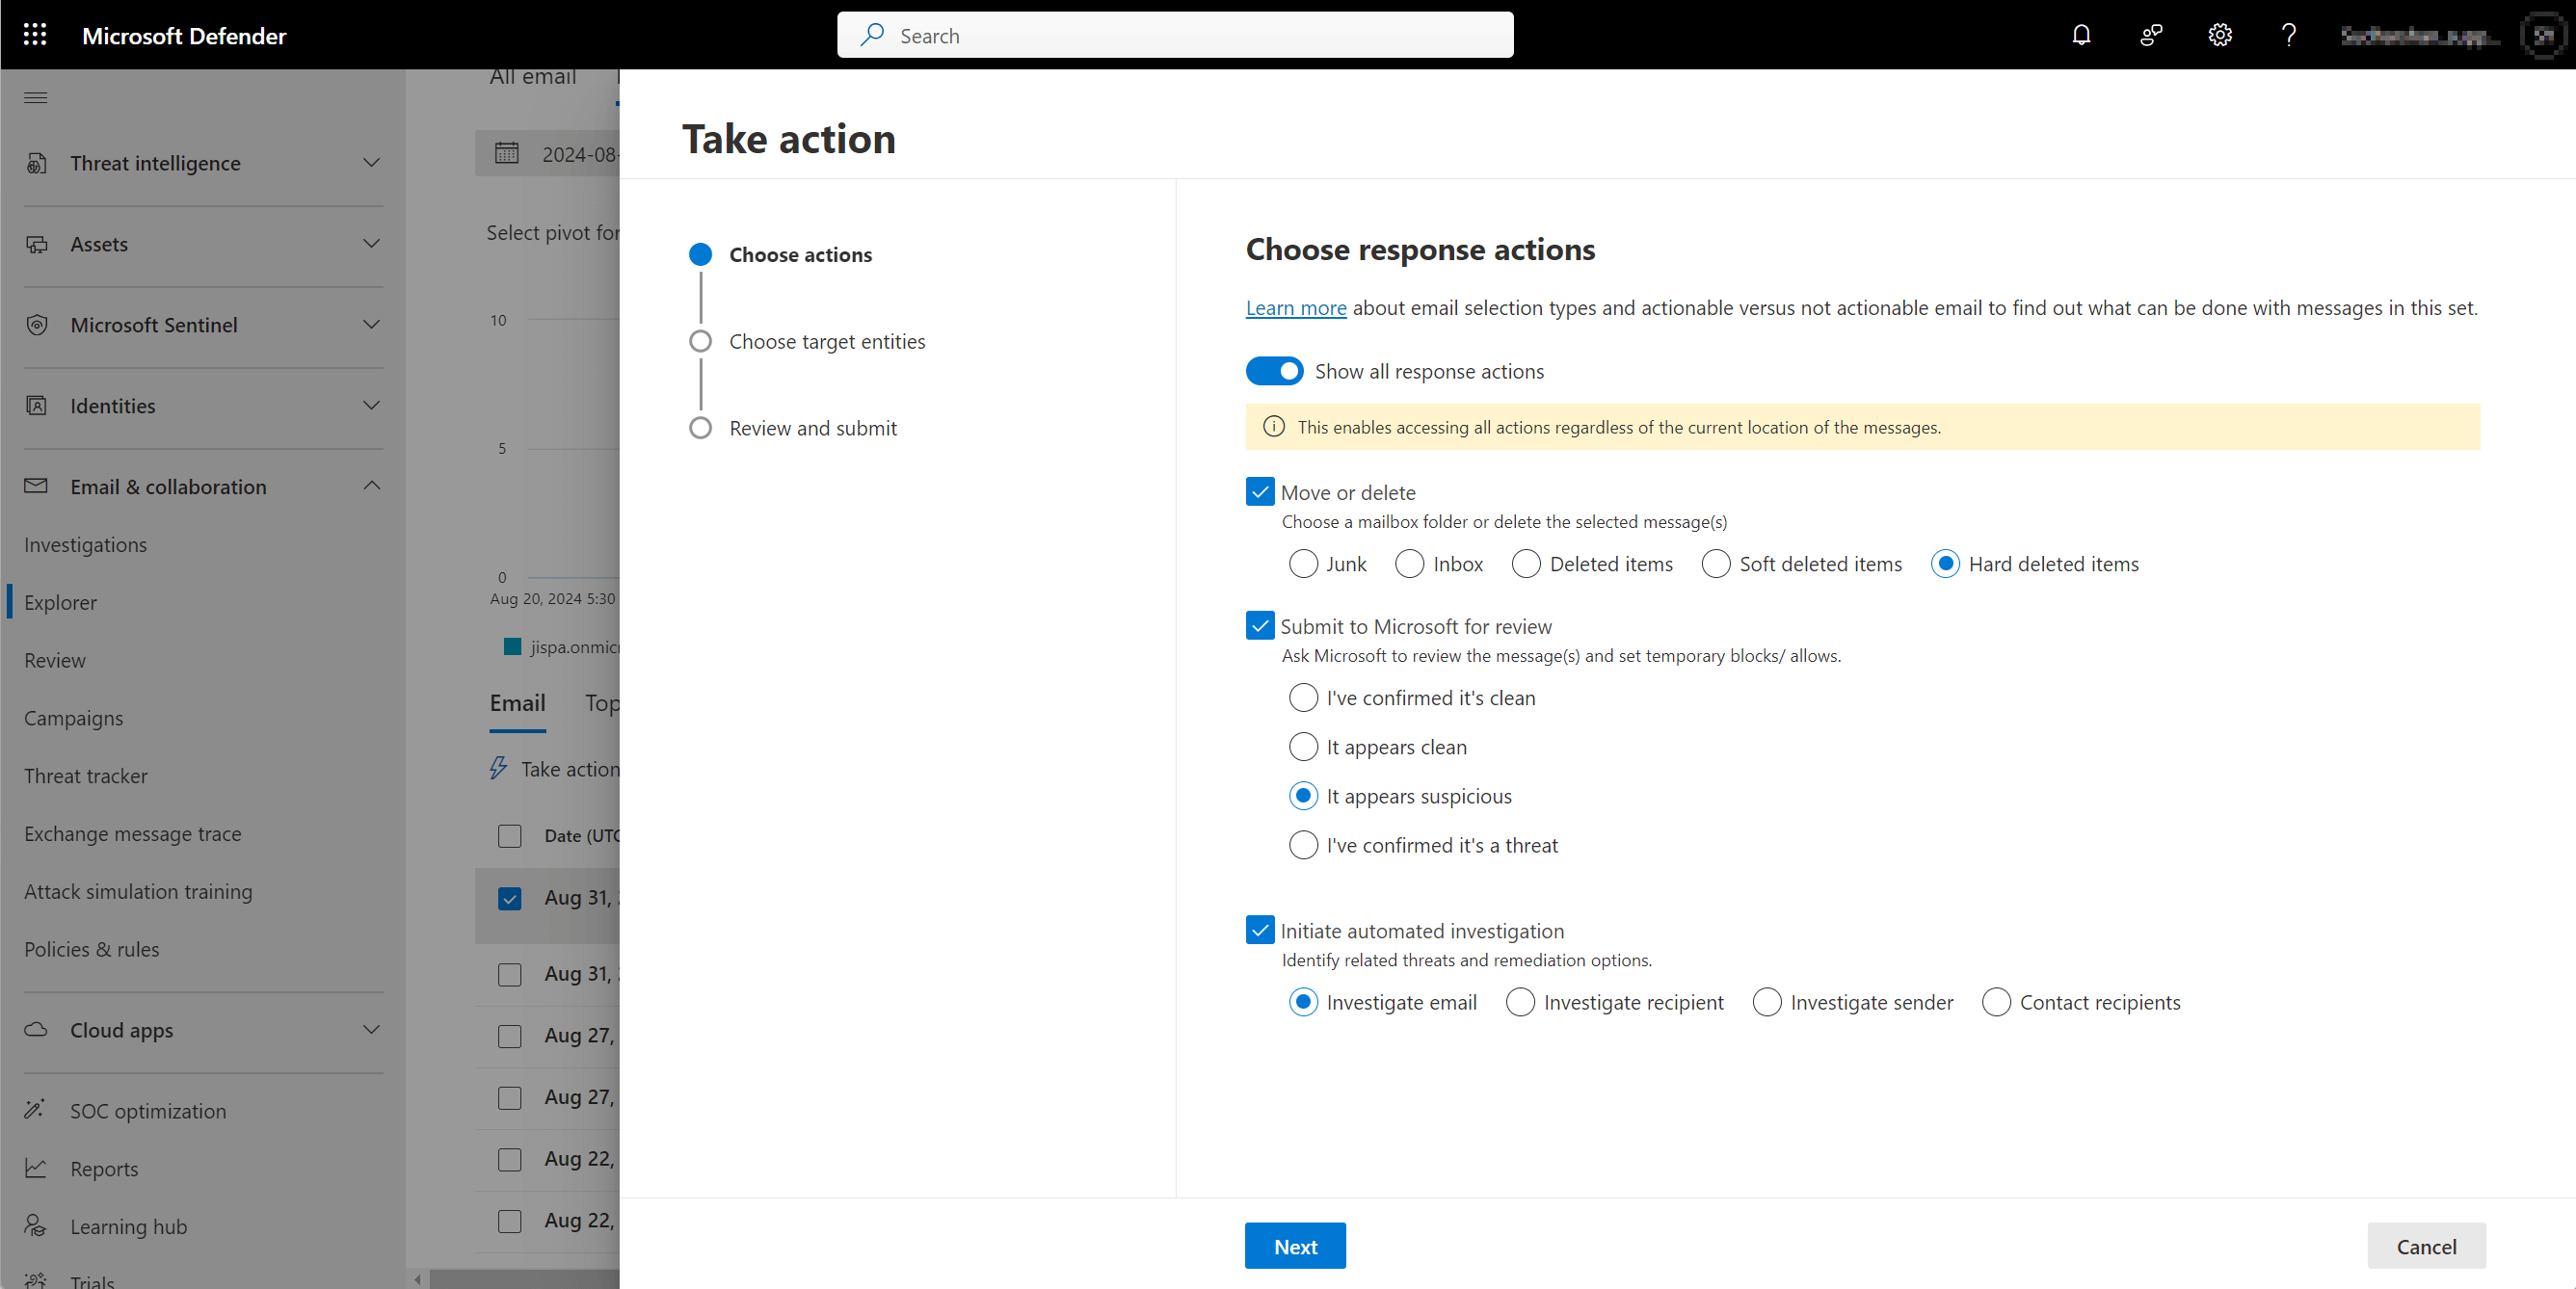Click the Next button
Image resolution: width=2576 pixels, height=1289 pixels.
1294,1245
